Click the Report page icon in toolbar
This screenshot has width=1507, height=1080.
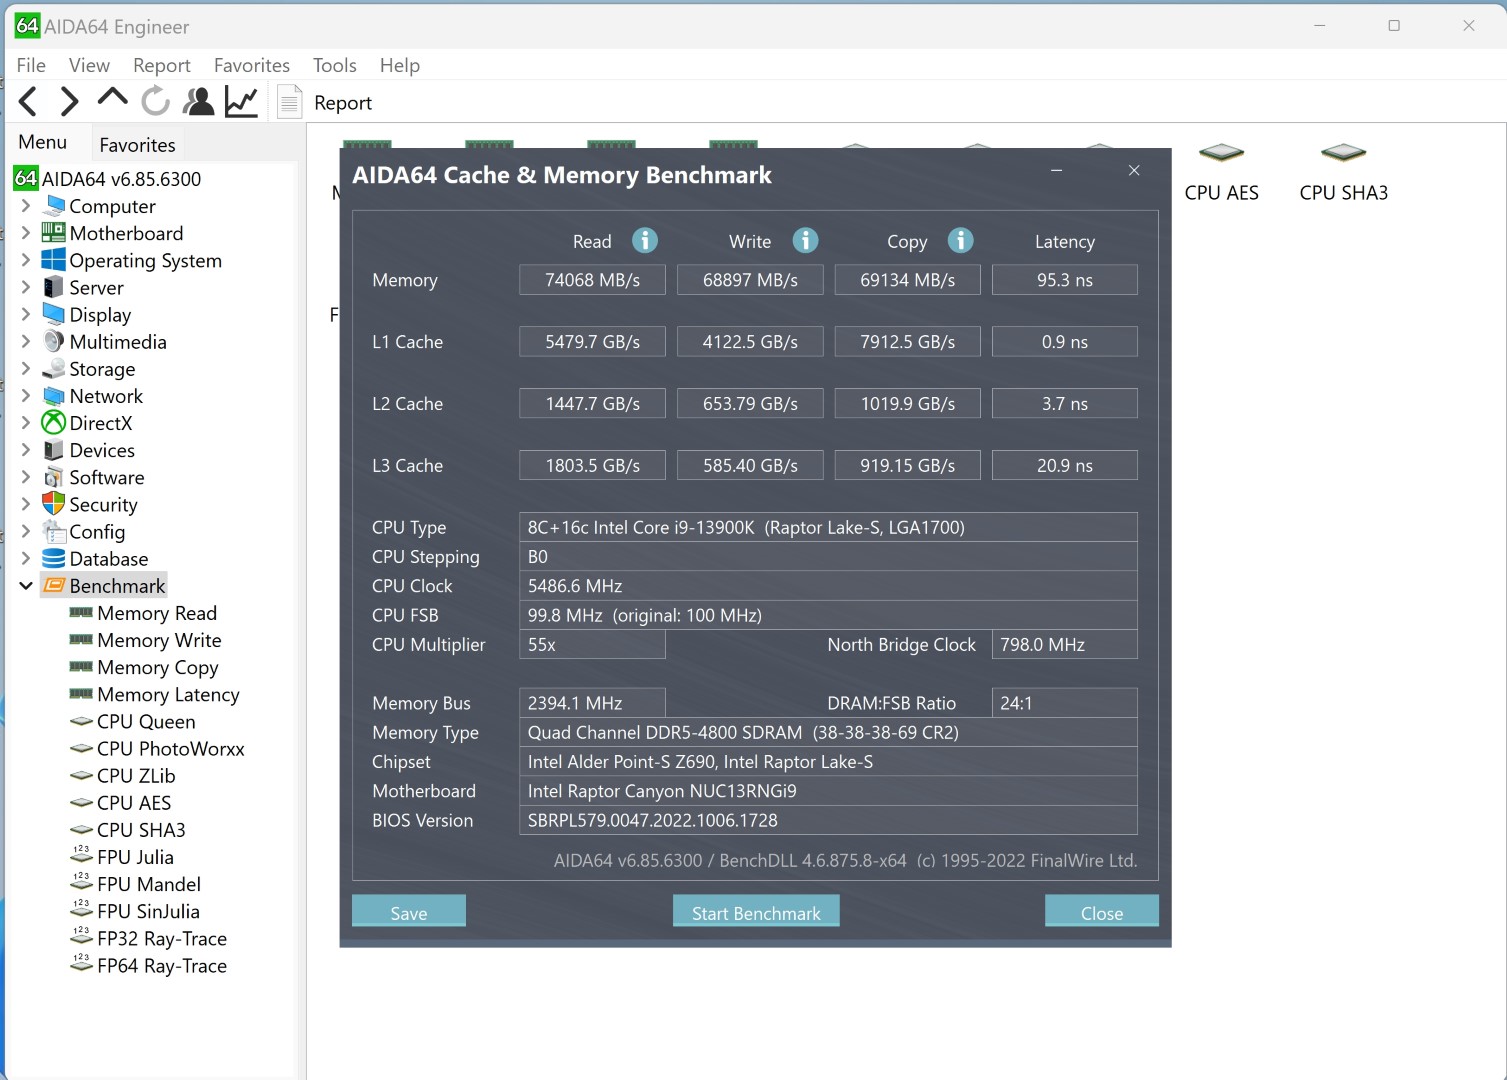pos(289,102)
